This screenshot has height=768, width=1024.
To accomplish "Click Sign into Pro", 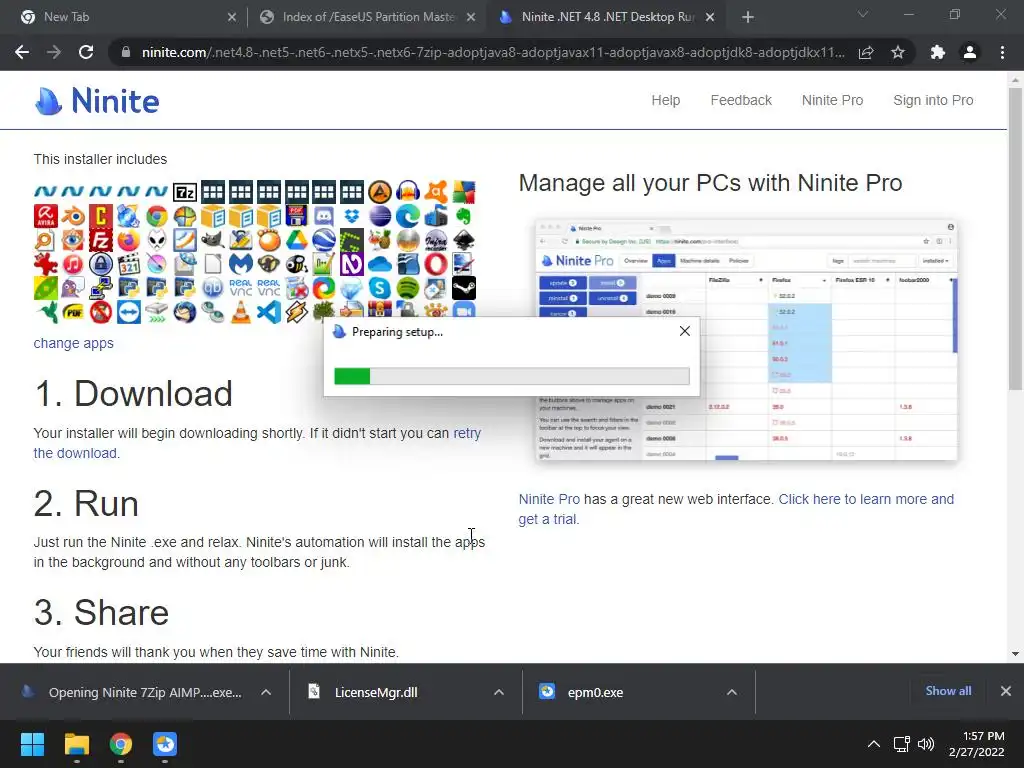I will point(933,101).
